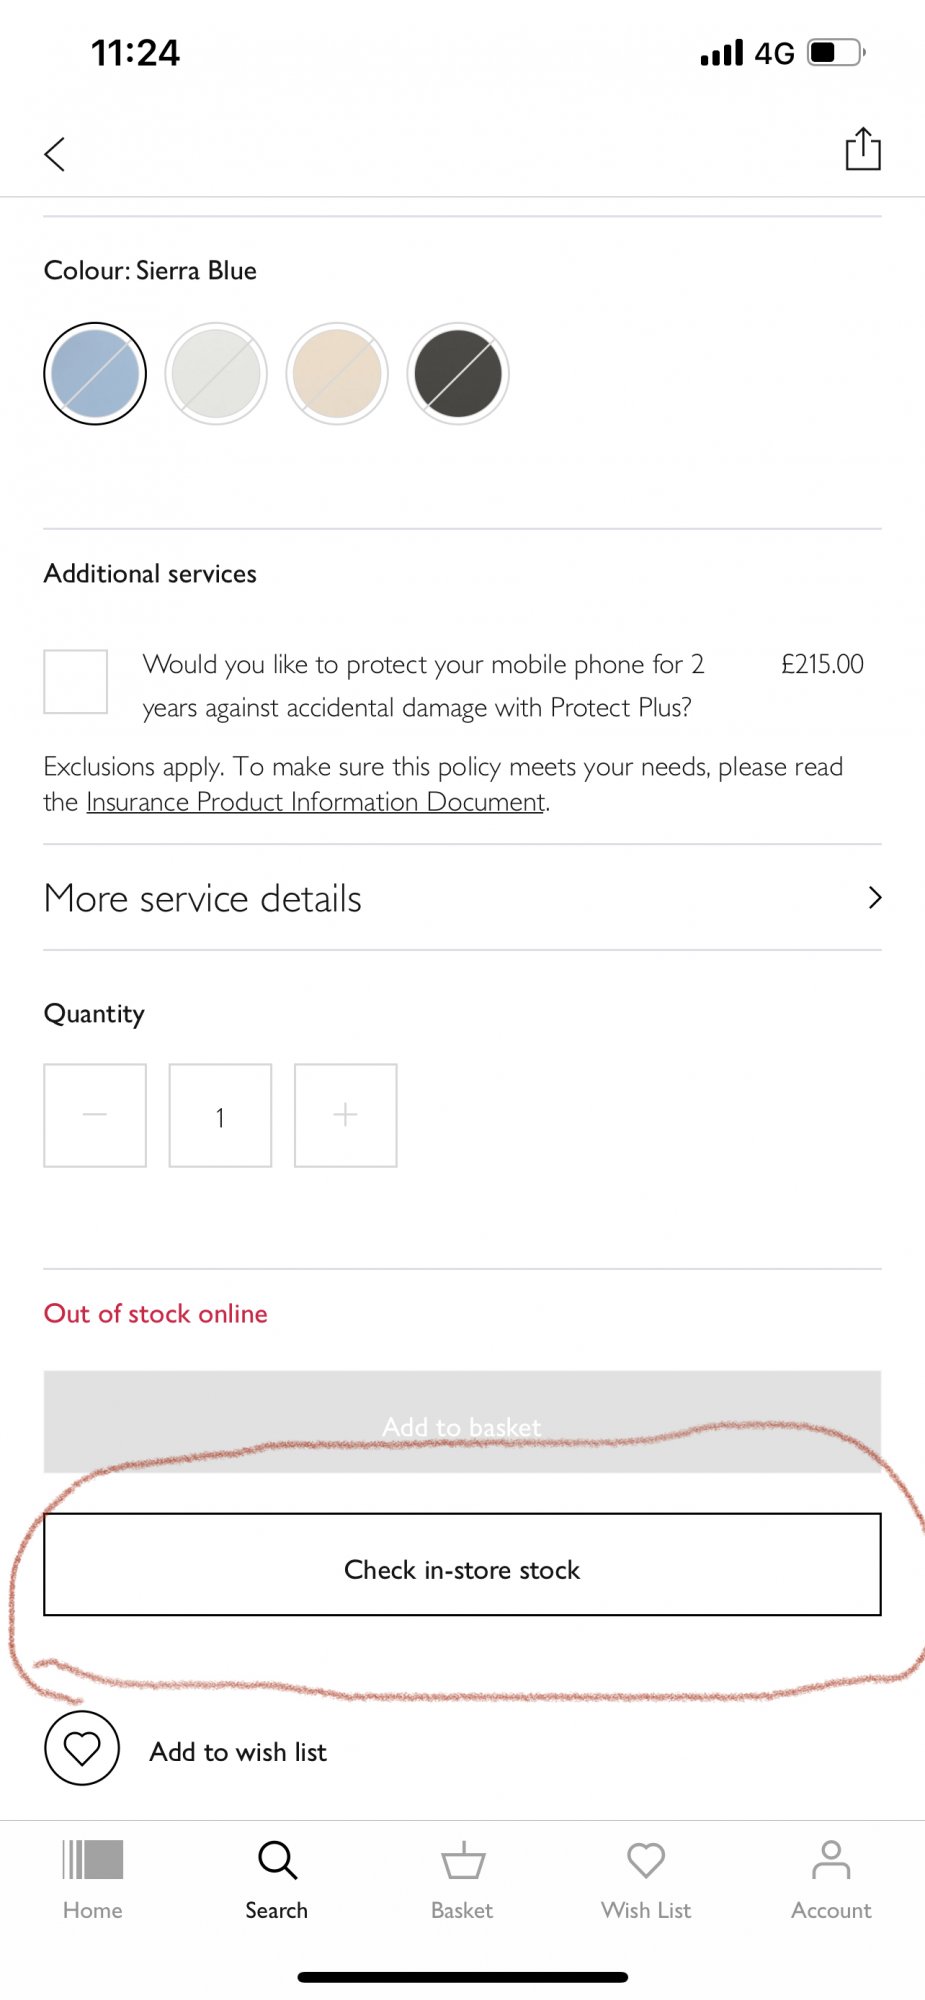Open Insurance Product Information Document link
The image size is (925, 2000).
tap(316, 802)
